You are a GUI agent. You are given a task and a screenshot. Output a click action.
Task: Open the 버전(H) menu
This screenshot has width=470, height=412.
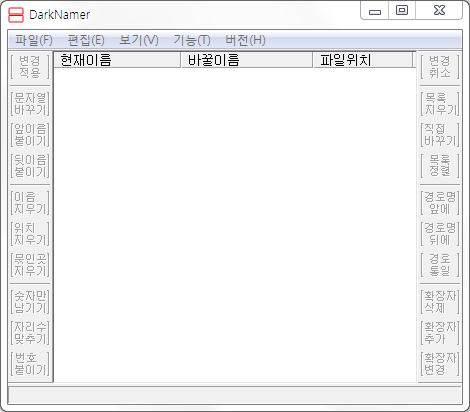coord(245,40)
